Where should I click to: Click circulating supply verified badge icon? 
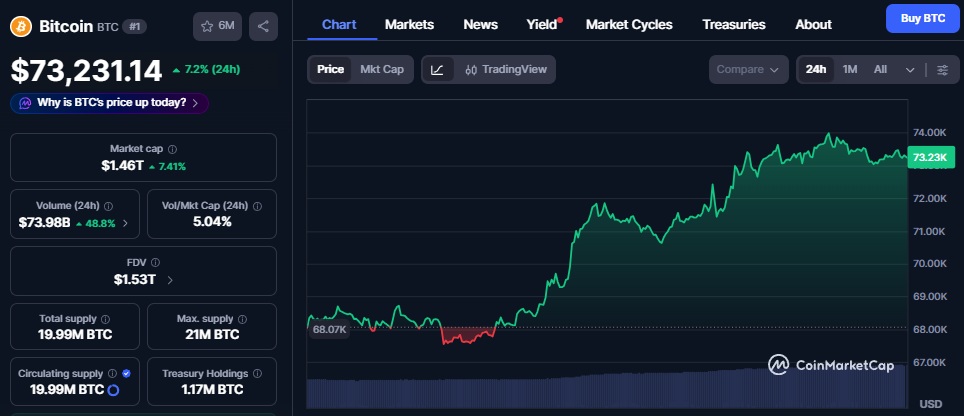click(125, 373)
